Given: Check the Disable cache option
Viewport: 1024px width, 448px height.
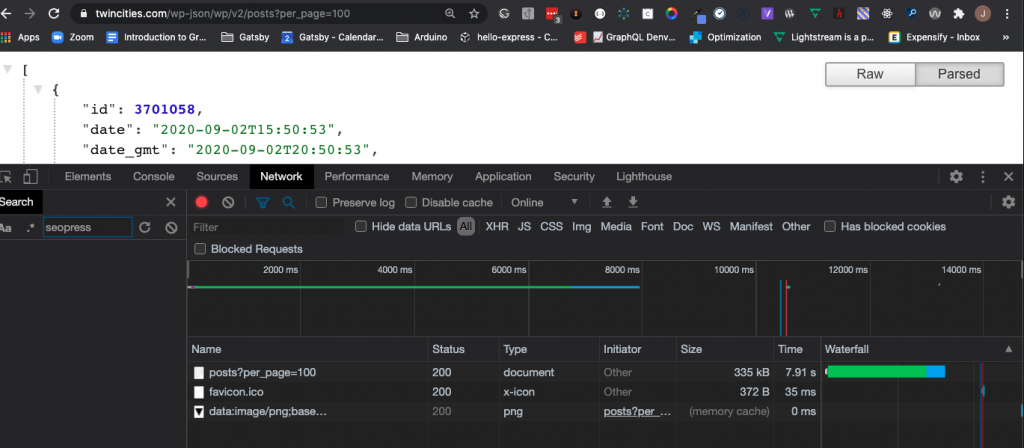Looking at the screenshot, I should tap(411, 202).
